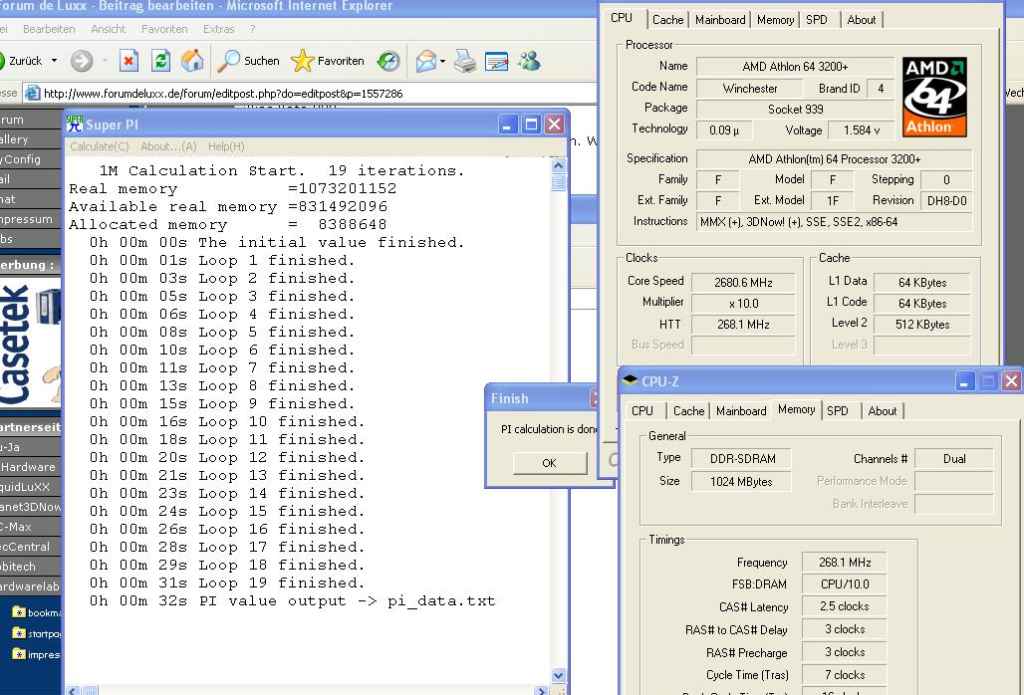1024x695 pixels.
Task: Click the memory Size 1024 MBytes field
Action: 741,481
